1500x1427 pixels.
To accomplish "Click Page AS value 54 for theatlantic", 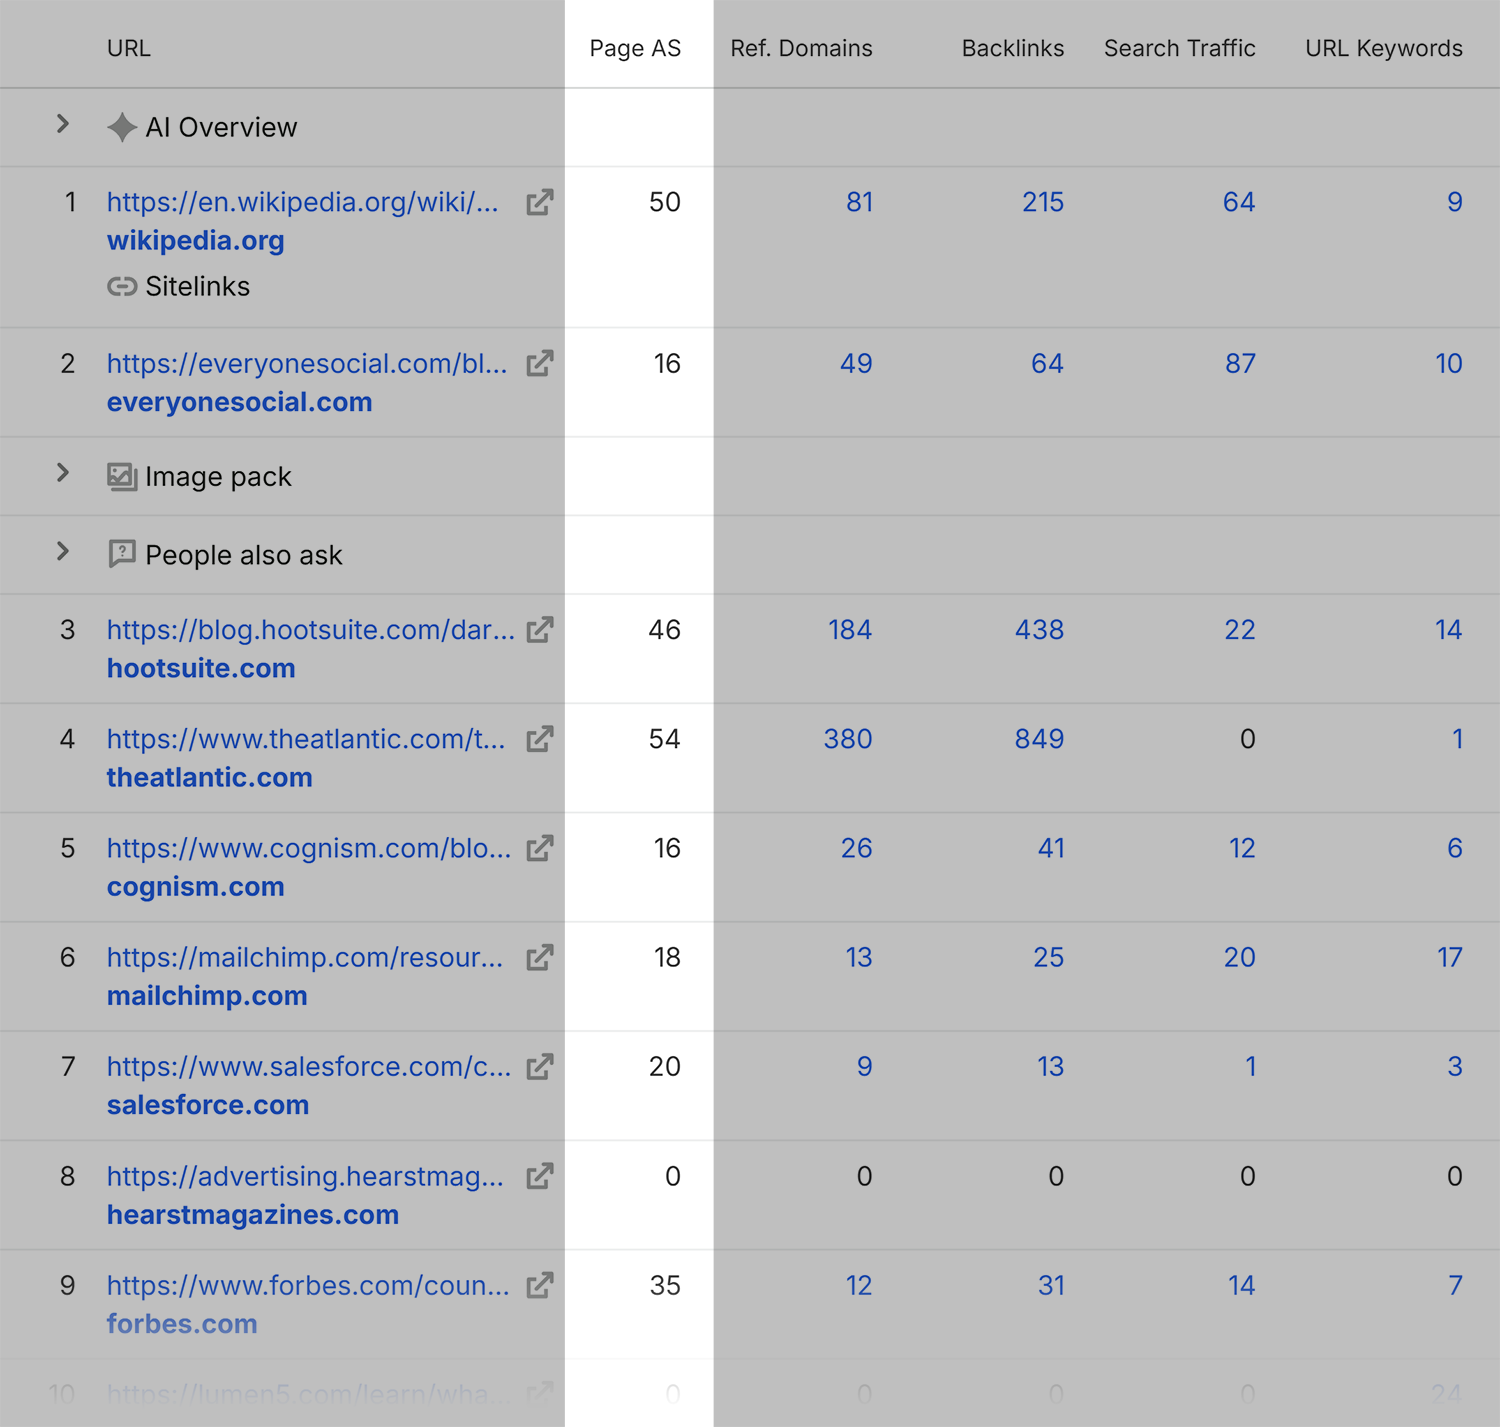I will coord(664,739).
